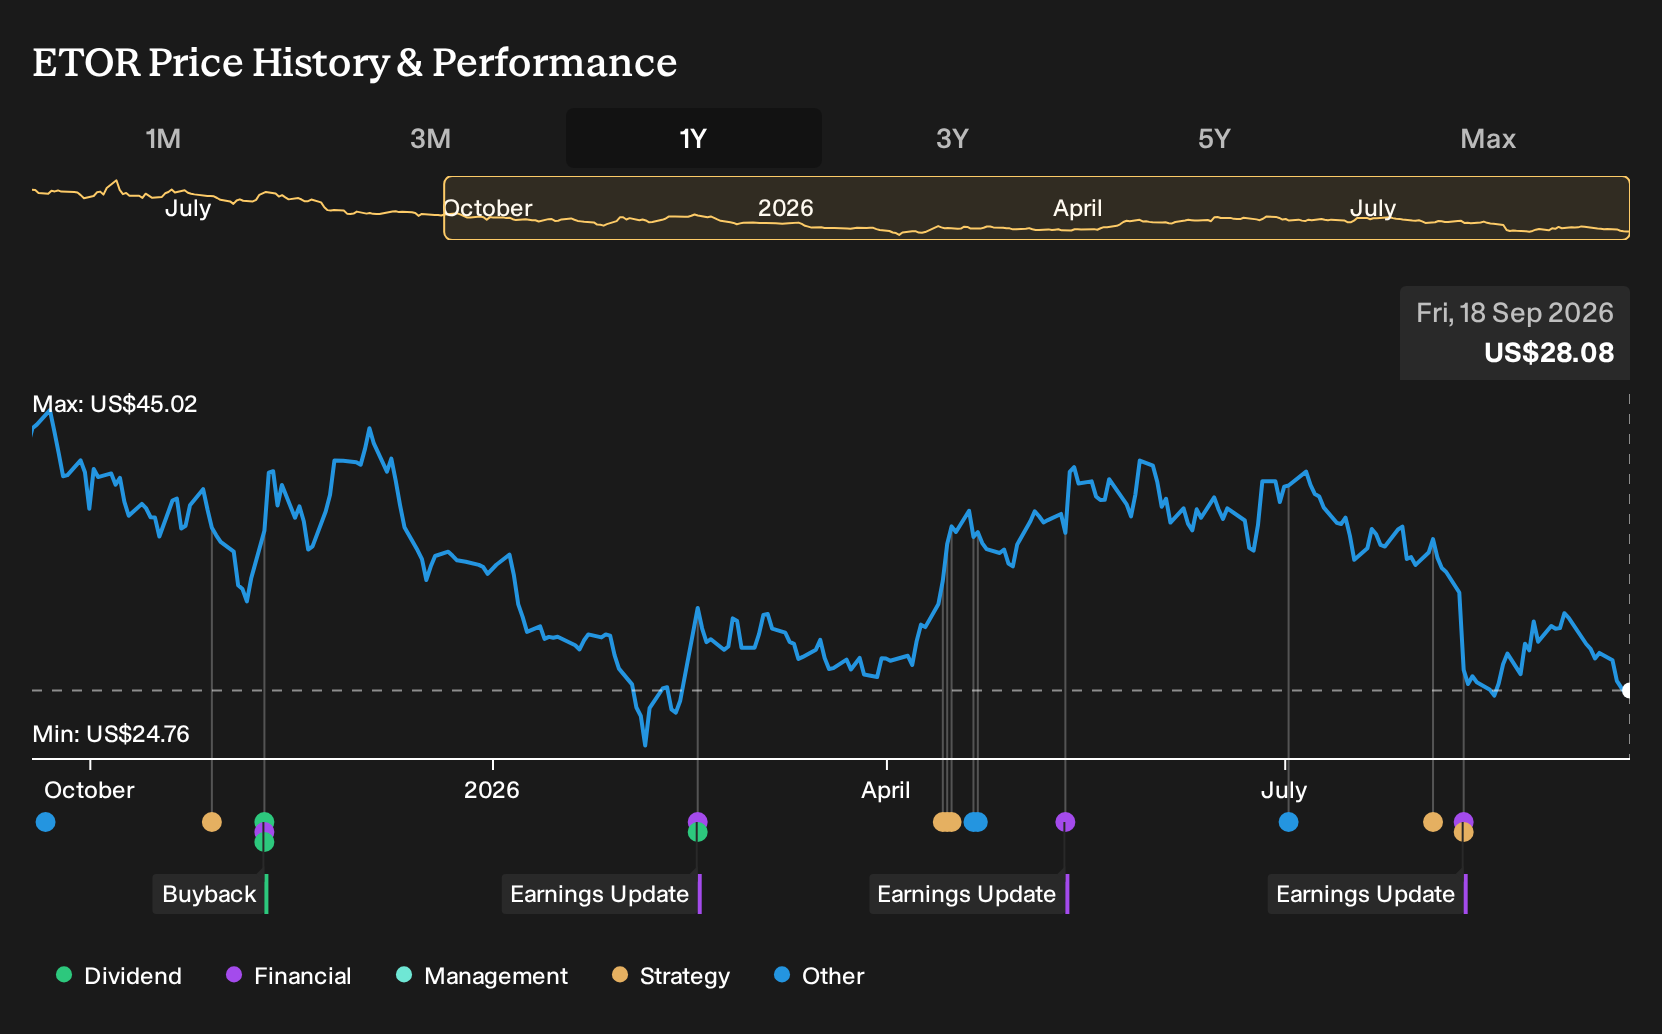Click the purple Financial dot after 2026
Viewport: 1662px width, 1034px height.
(x=697, y=820)
